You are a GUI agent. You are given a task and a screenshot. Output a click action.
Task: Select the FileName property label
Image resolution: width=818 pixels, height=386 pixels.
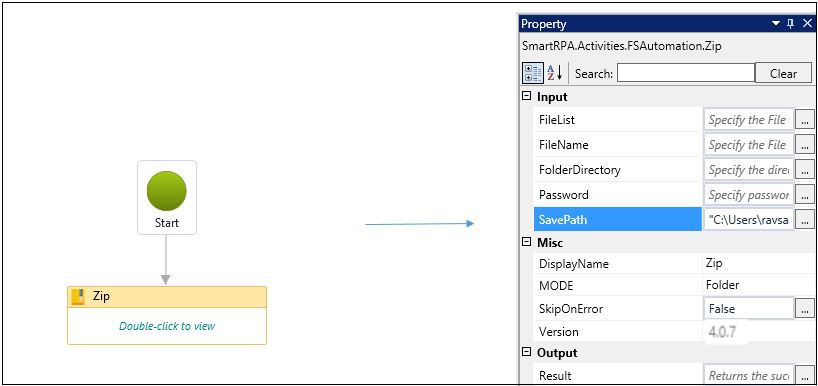tap(563, 144)
